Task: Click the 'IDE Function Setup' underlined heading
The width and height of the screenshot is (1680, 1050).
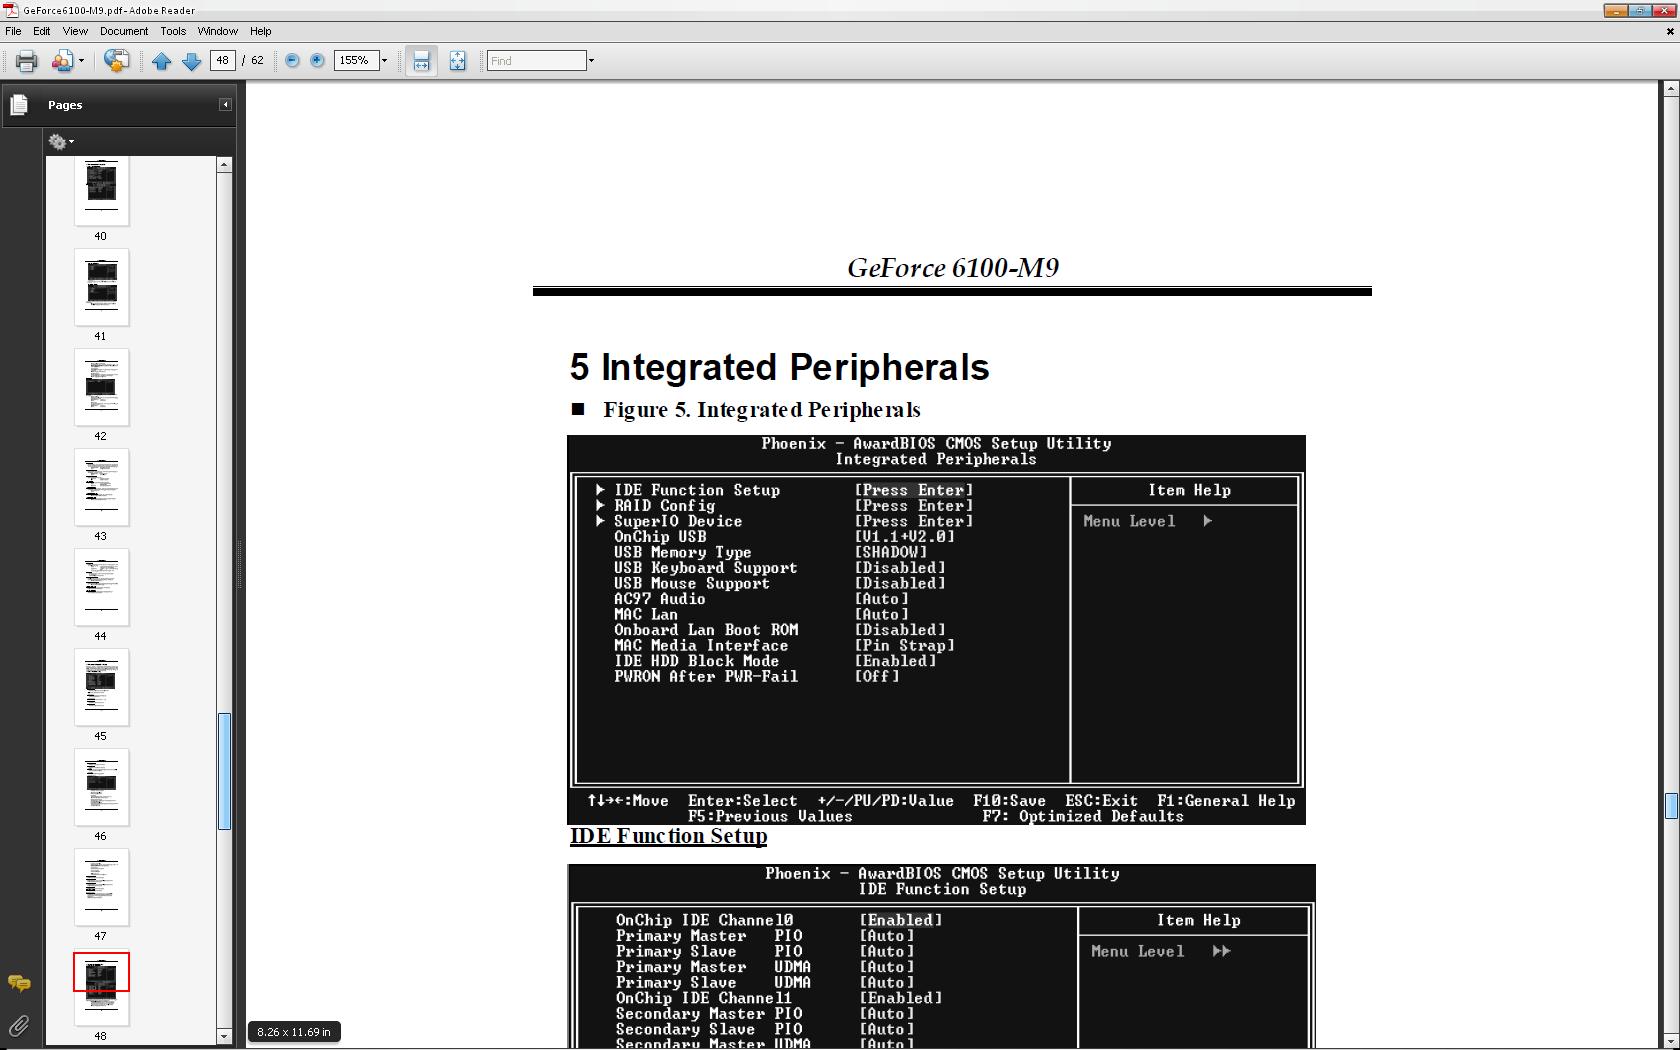Action: 669,836
